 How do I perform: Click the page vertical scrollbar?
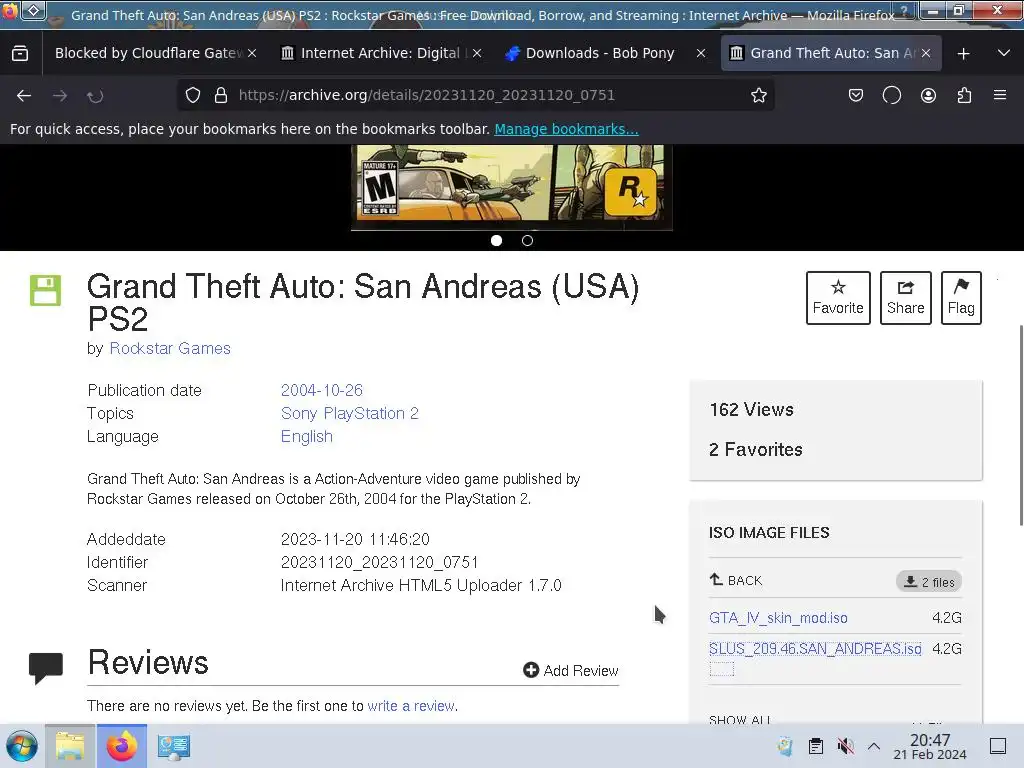click(1020, 424)
